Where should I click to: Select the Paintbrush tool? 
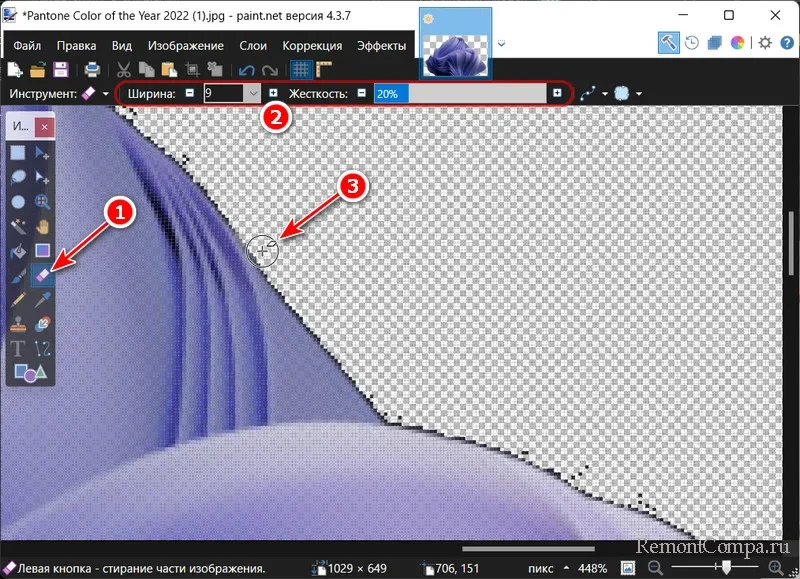[x=18, y=275]
